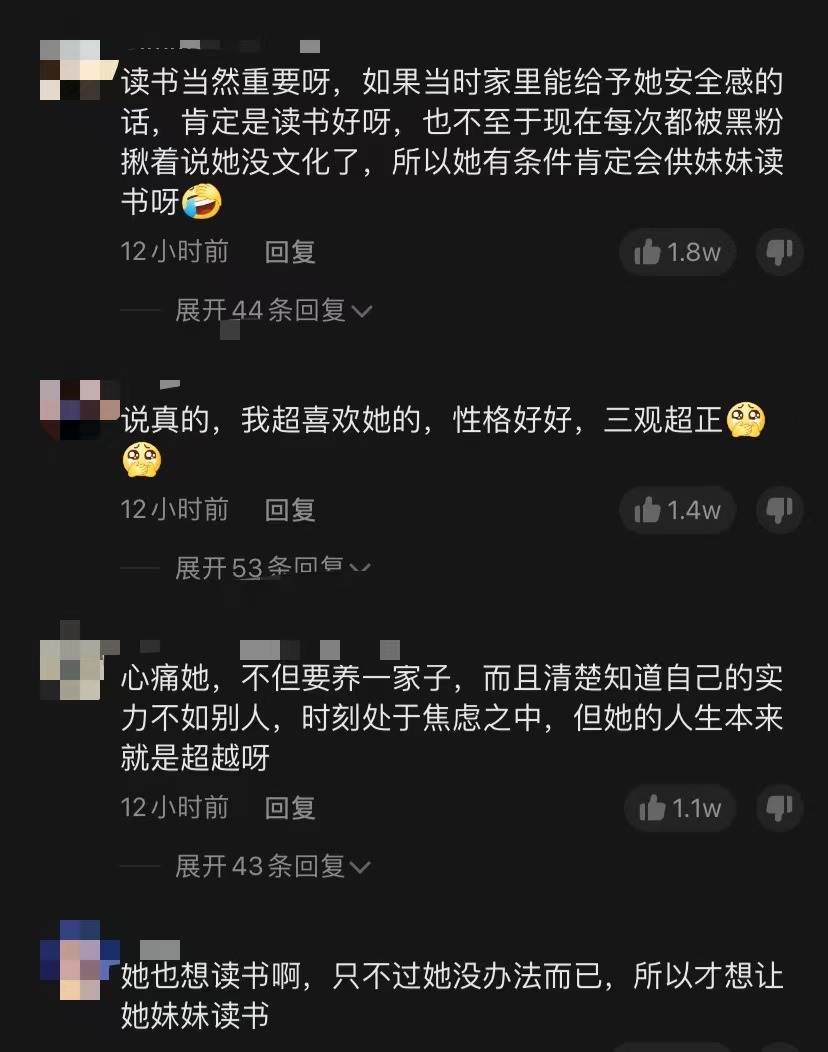Open the first commenter's avatar
This screenshot has width=828, height=1052.
coord(70,70)
